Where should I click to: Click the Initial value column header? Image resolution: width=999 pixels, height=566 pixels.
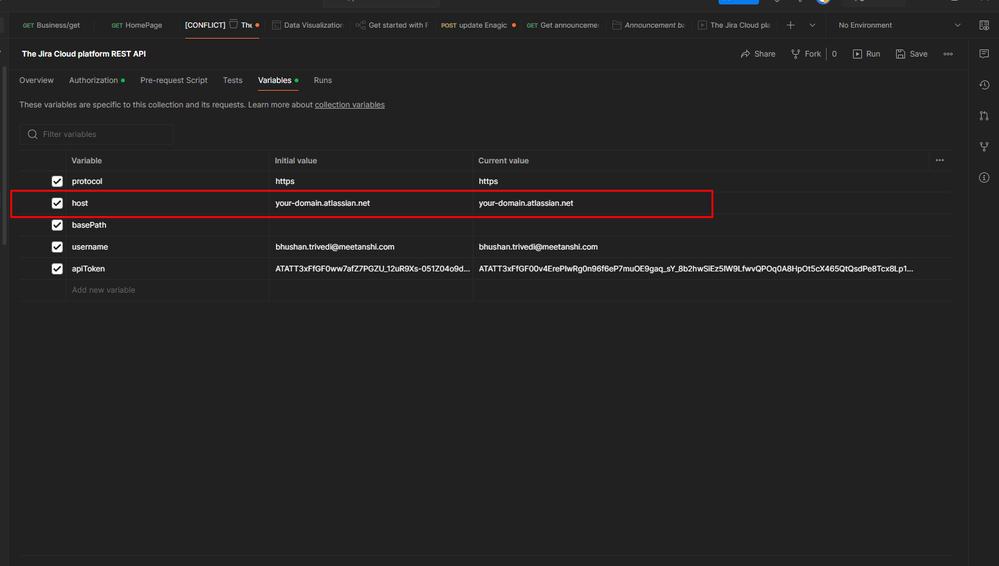click(x=296, y=161)
